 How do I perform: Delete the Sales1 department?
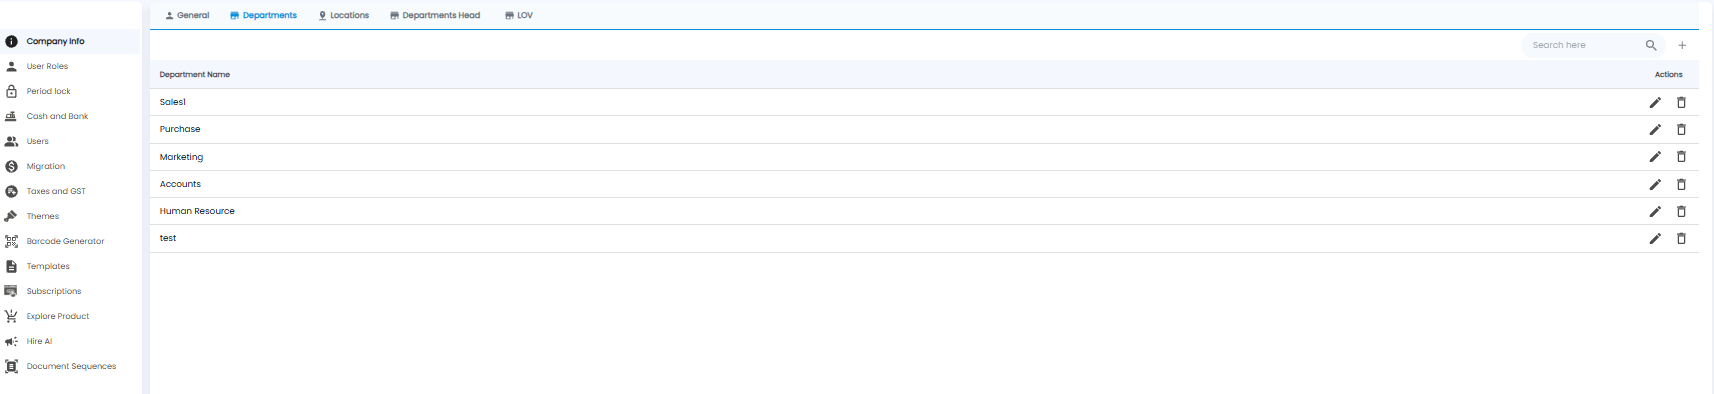pyautogui.click(x=1681, y=102)
